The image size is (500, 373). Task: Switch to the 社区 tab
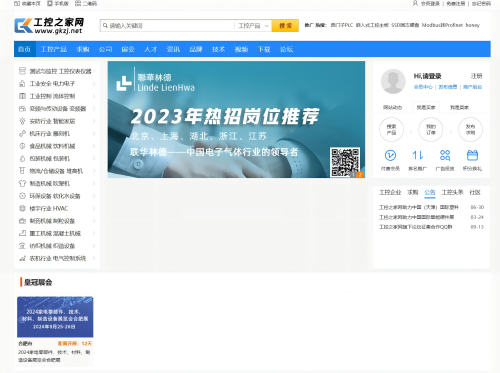pos(475,192)
